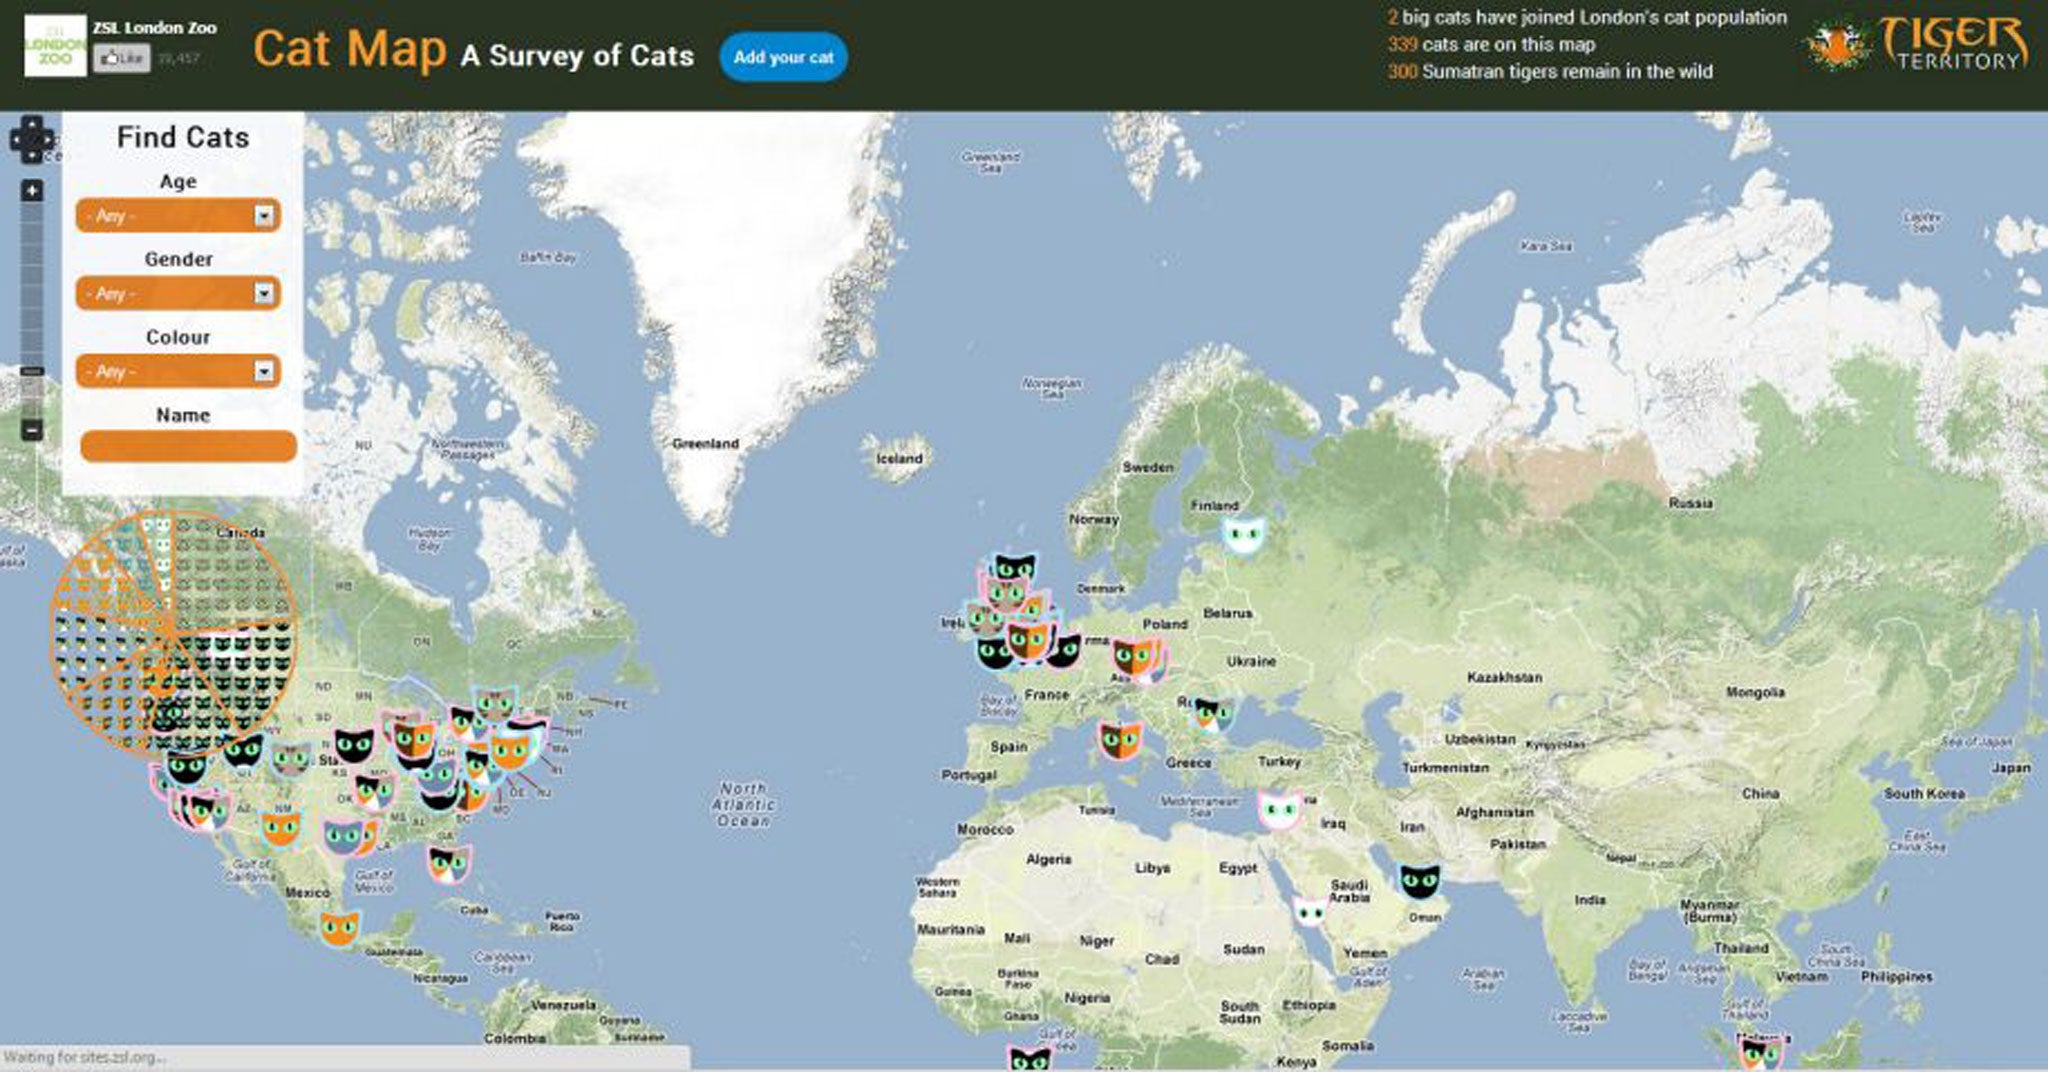Select the white cat marker near Iraq

(x=1279, y=808)
